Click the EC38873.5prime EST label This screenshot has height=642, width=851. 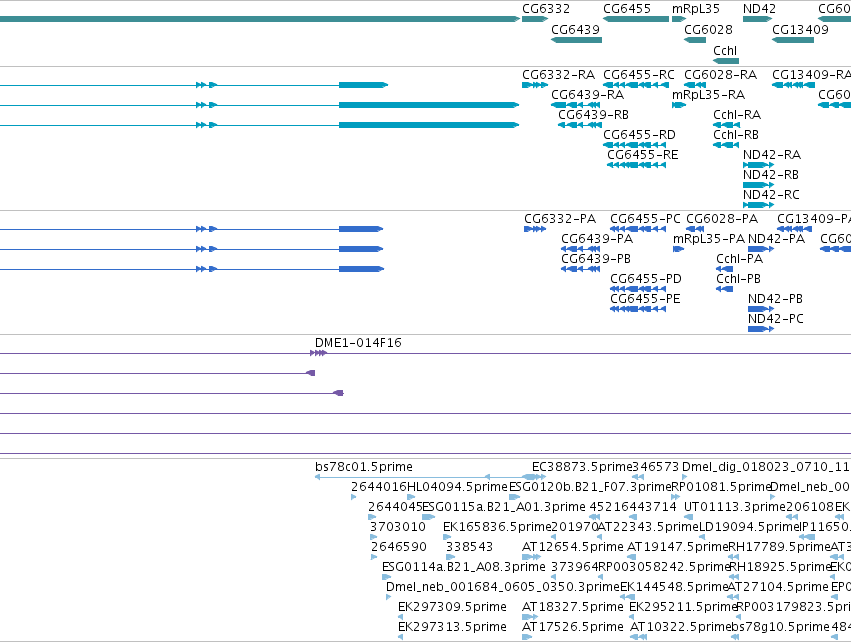[x=582, y=467]
